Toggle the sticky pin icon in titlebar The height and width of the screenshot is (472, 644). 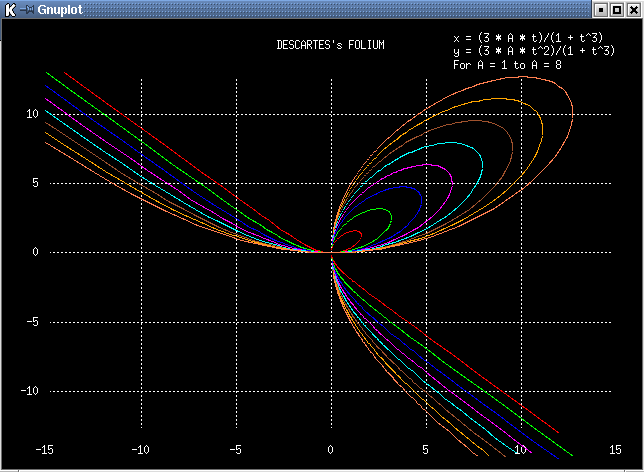coord(27,9)
